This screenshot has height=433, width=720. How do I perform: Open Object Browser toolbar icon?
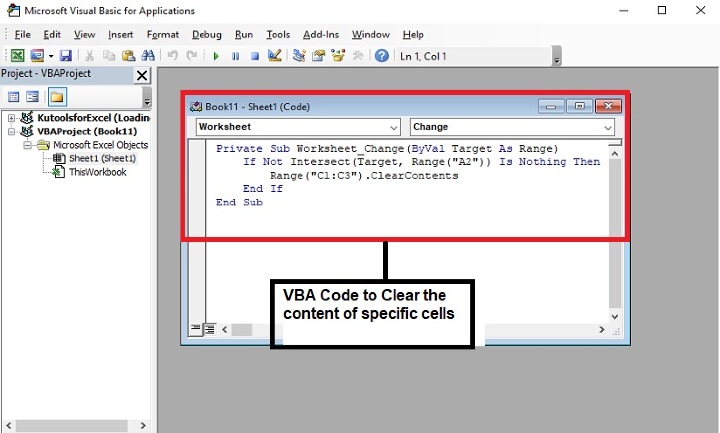tap(338, 56)
